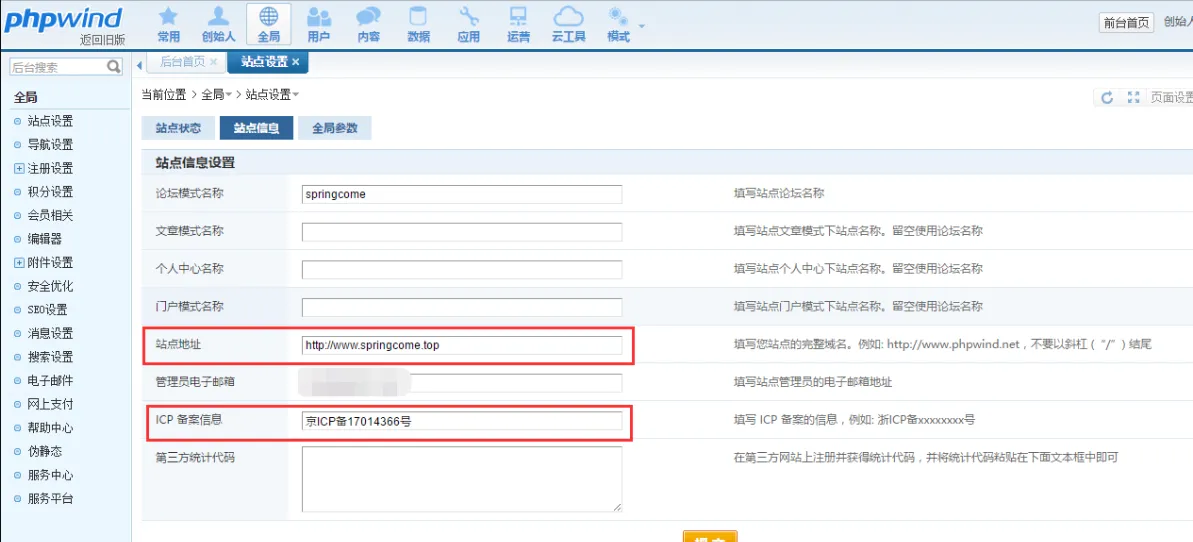Click the 文章模式名称 input field

[x=462, y=231]
